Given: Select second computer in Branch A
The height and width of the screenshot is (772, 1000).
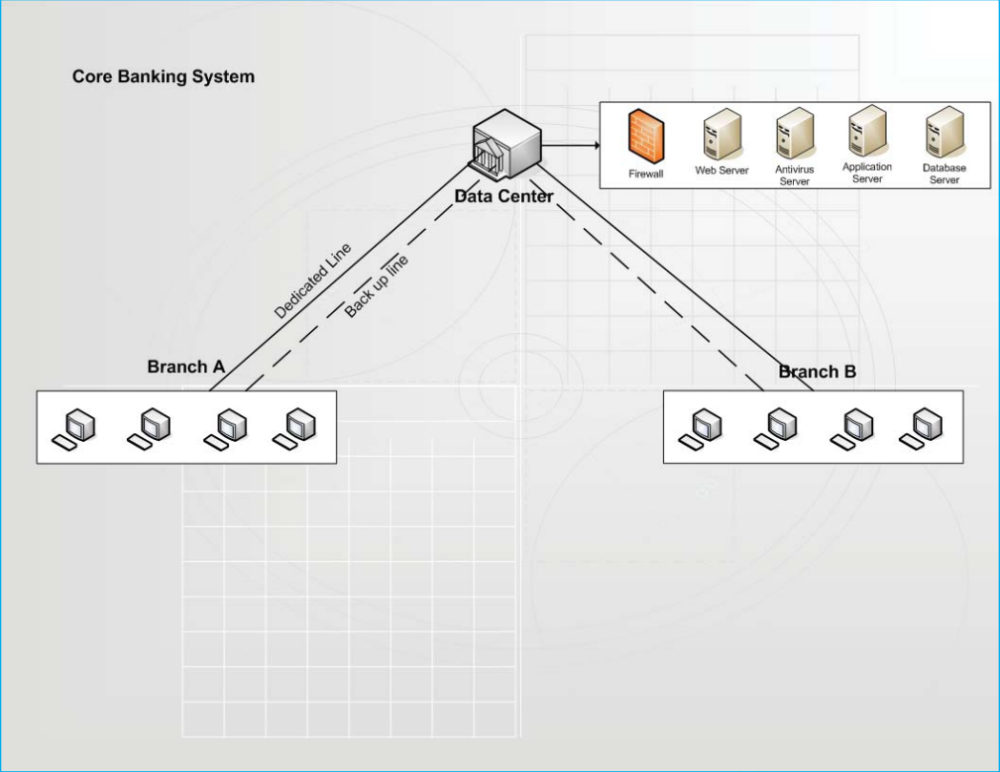Looking at the screenshot, I should [x=149, y=429].
